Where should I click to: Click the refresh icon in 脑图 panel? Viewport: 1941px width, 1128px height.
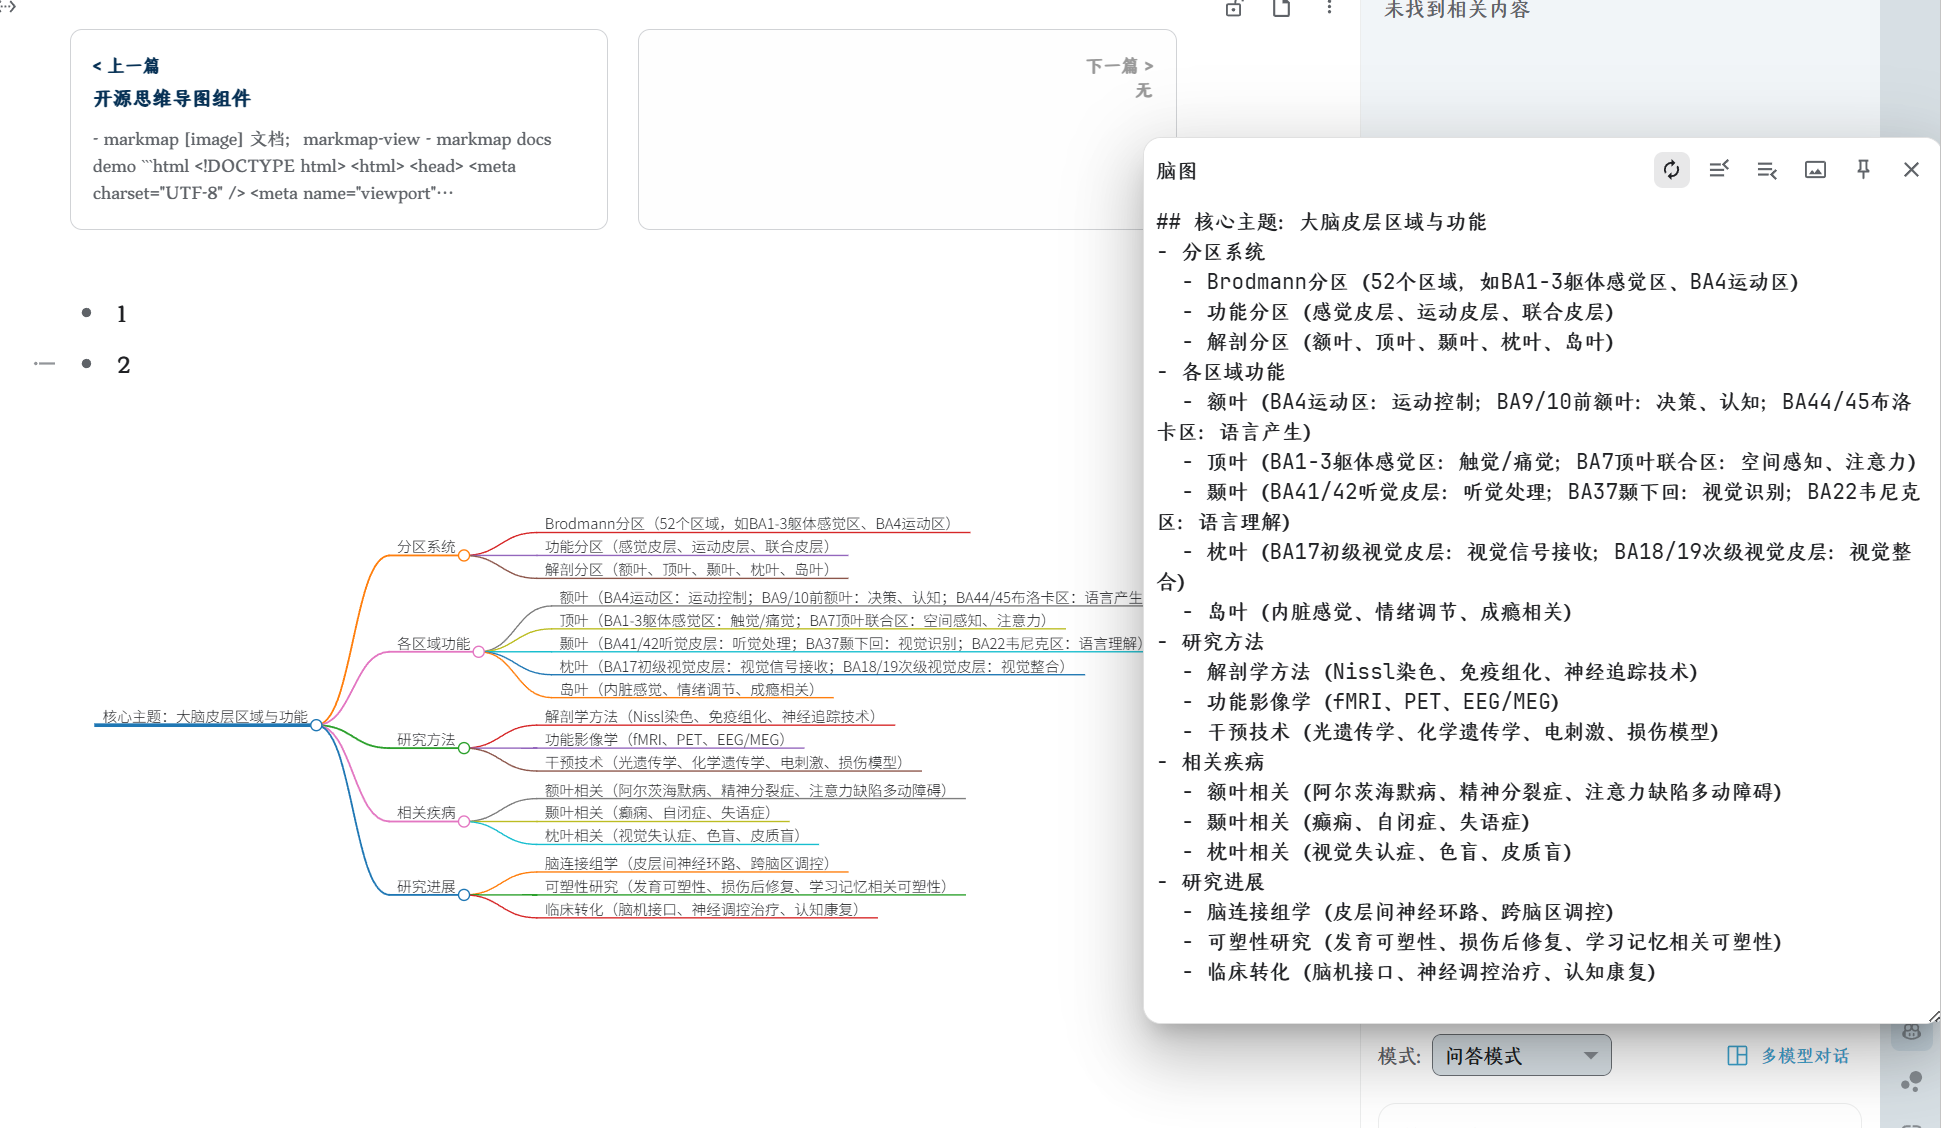[x=1671, y=170]
